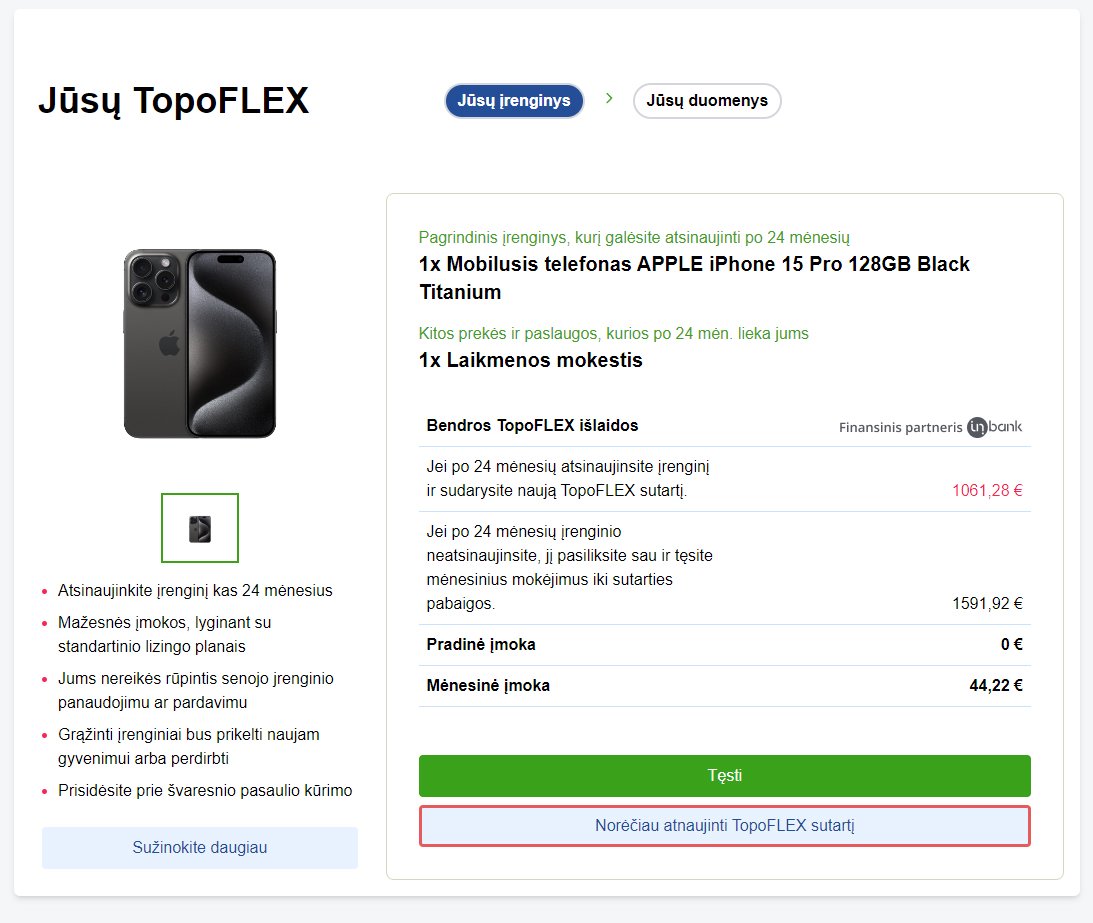1093x923 pixels.
Task: Click the Bendros TopoFLEX išlaidos heading
Action: (x=533, y=426)
